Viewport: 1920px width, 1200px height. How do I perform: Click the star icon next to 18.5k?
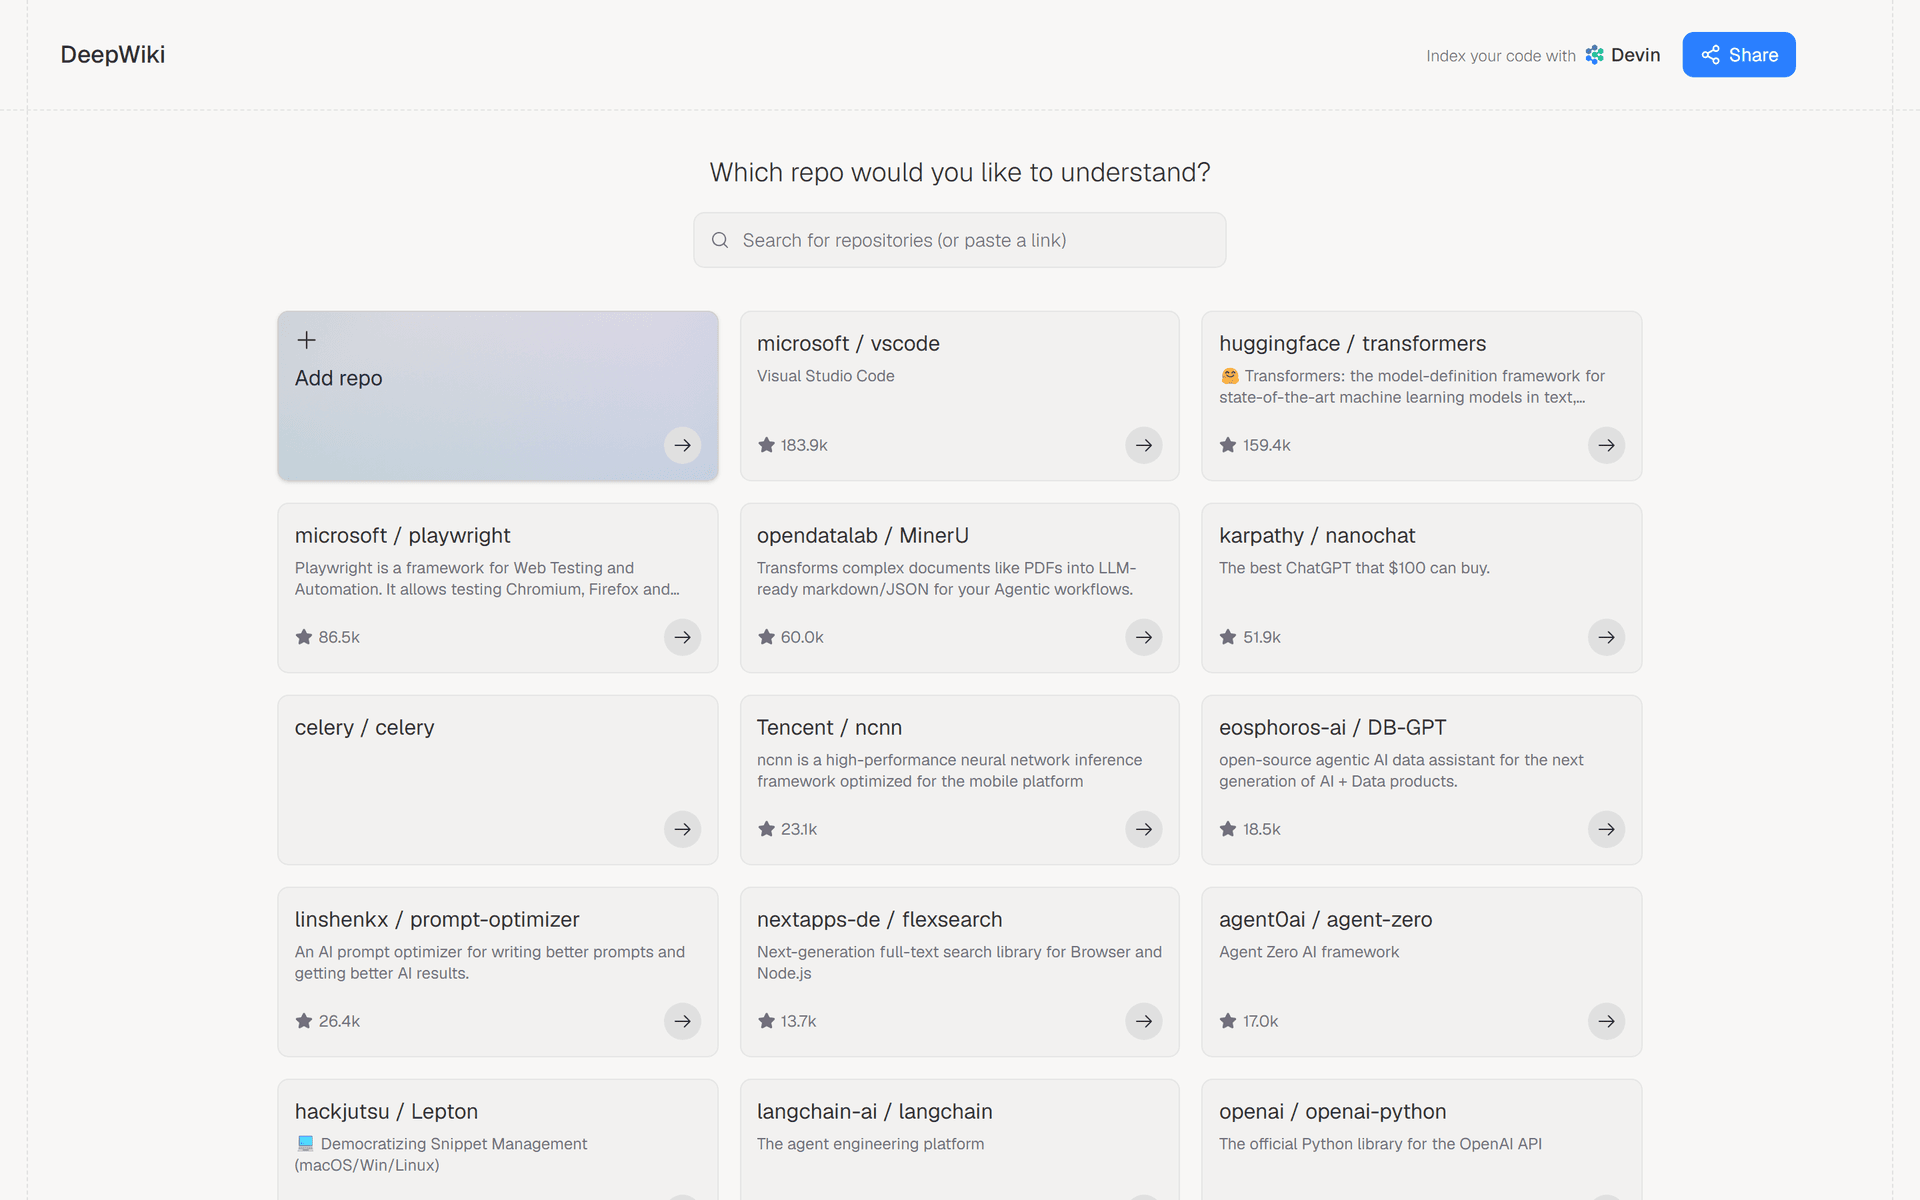pyautogui.click(x=1228, y=829)
